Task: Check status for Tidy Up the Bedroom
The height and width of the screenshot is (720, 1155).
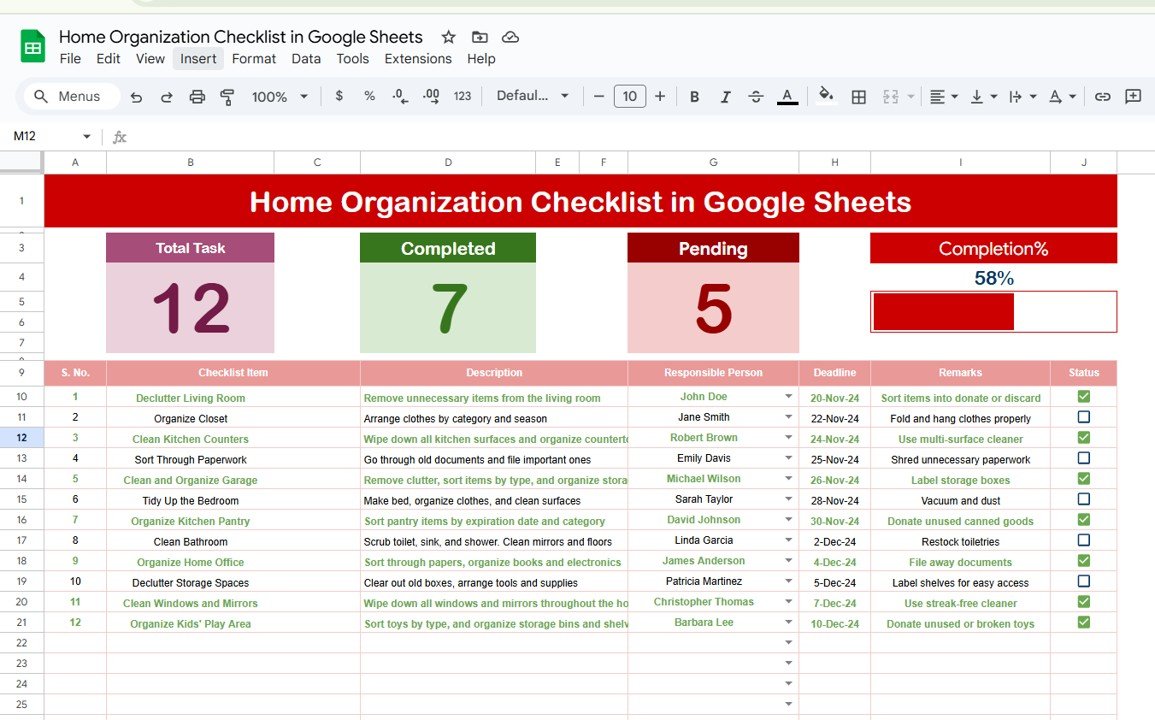Action: click(x=1084, y=499)
